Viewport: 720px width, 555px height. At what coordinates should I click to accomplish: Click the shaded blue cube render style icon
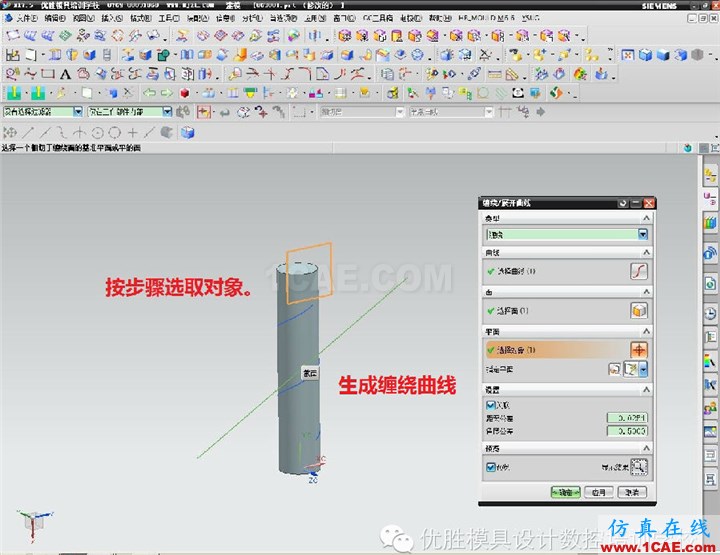(x=663, y=55)
